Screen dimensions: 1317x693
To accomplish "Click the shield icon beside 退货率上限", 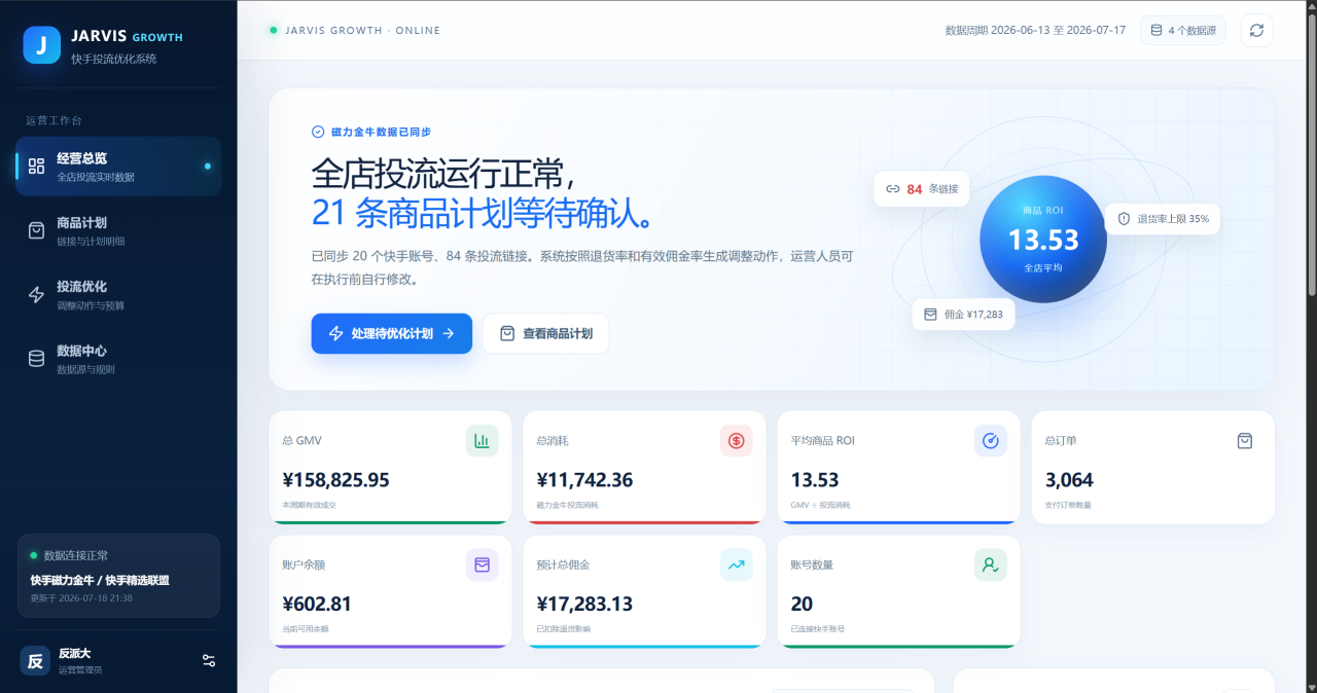I will tap(1123, 218).
